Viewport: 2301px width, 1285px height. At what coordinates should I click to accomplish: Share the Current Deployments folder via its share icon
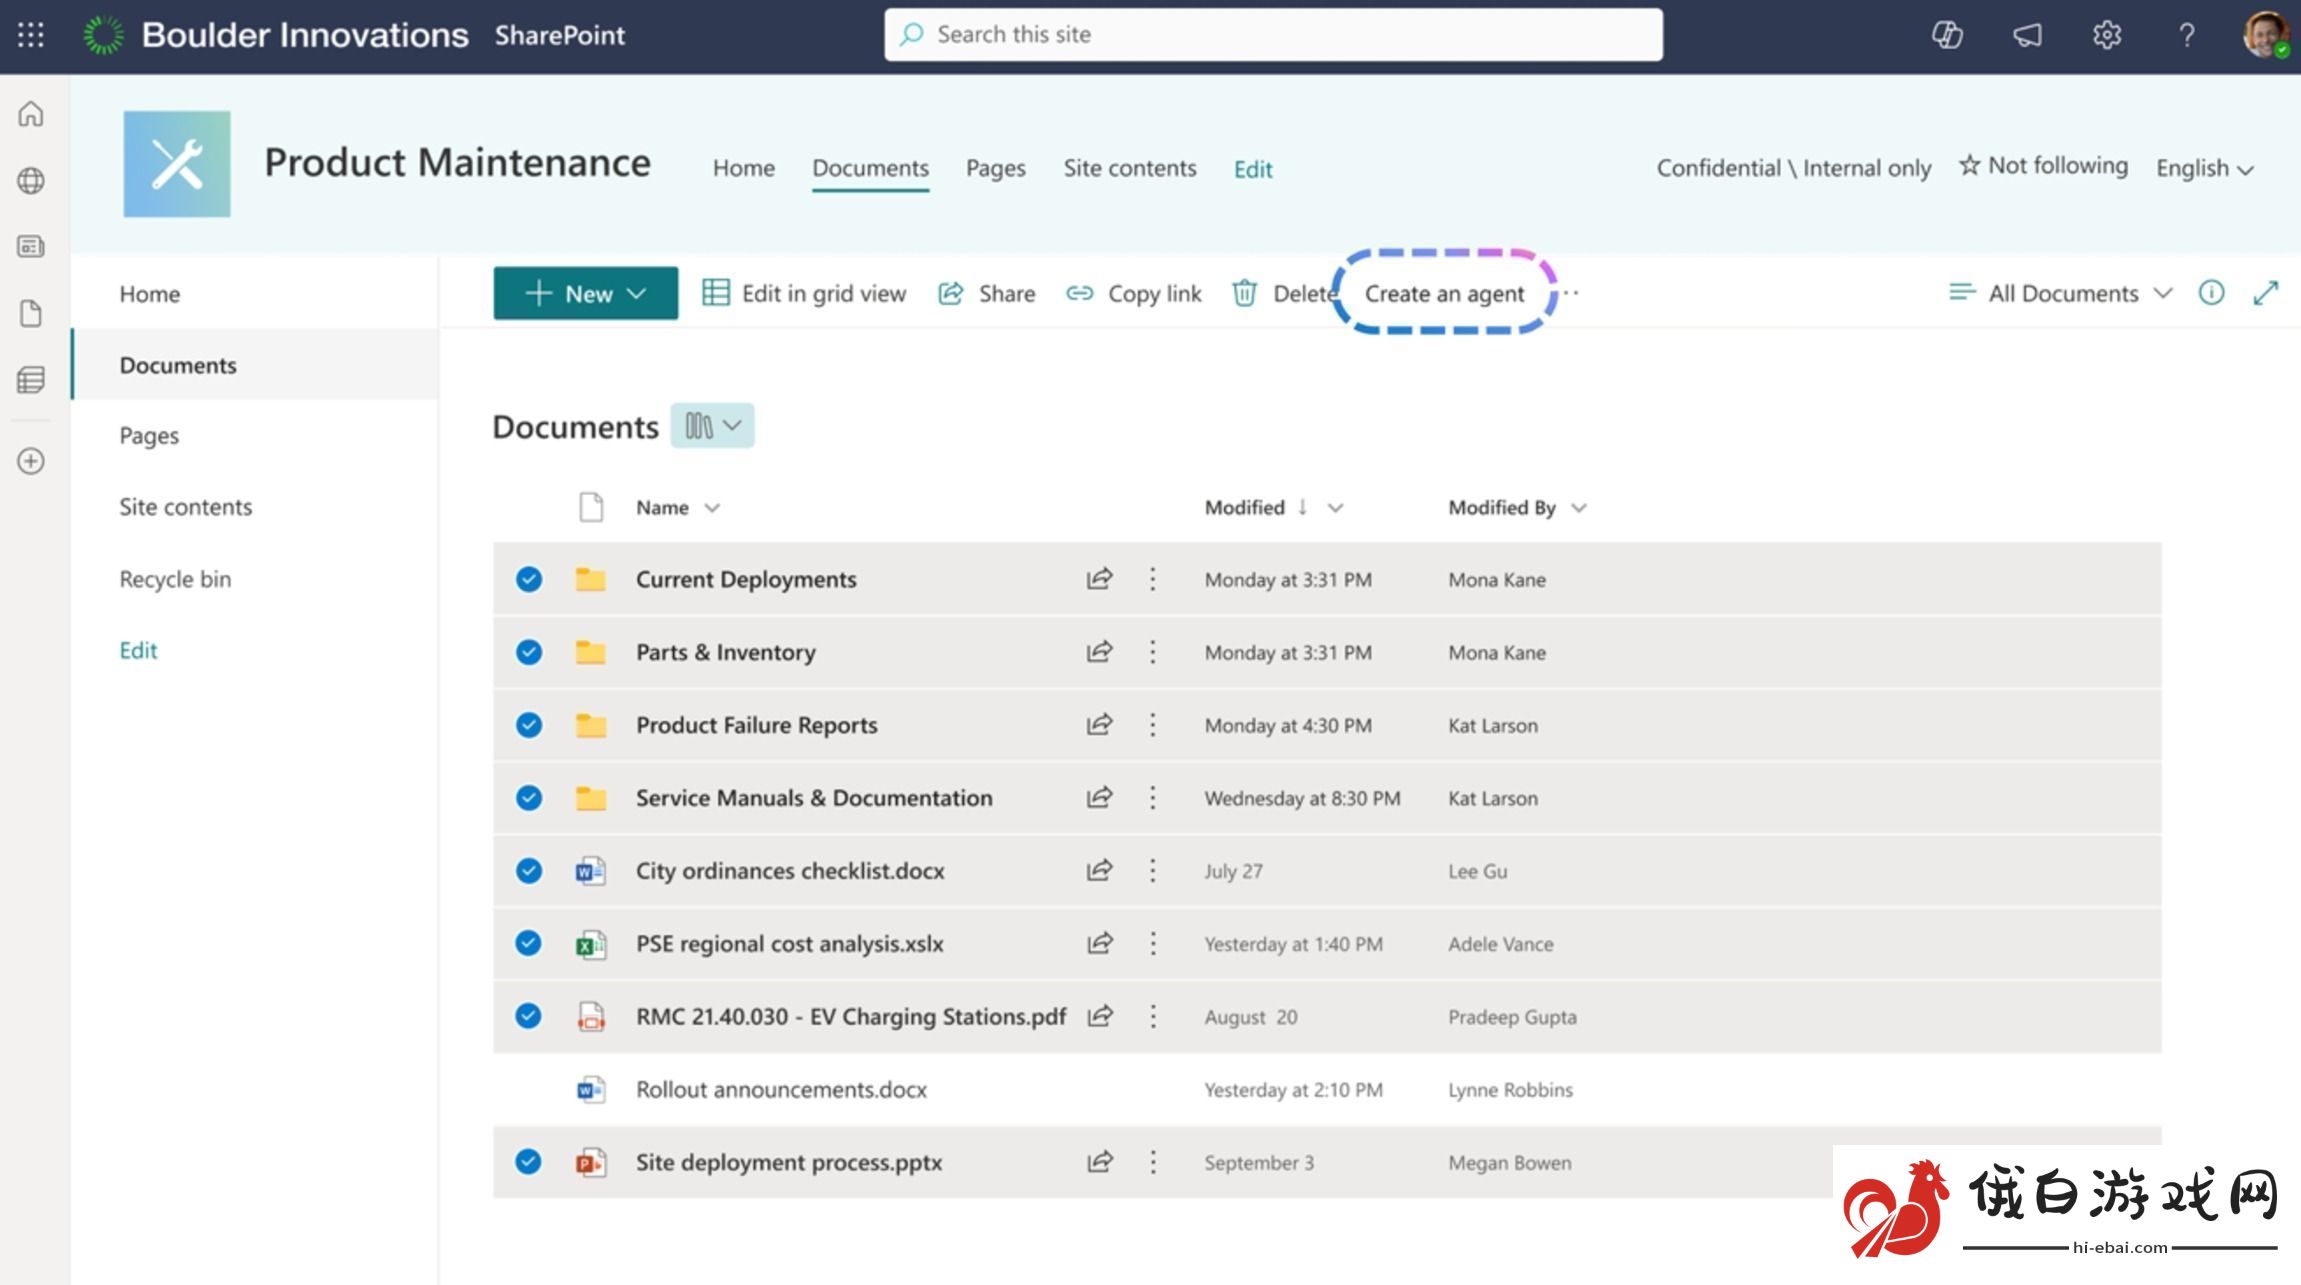click(1099, 579)
